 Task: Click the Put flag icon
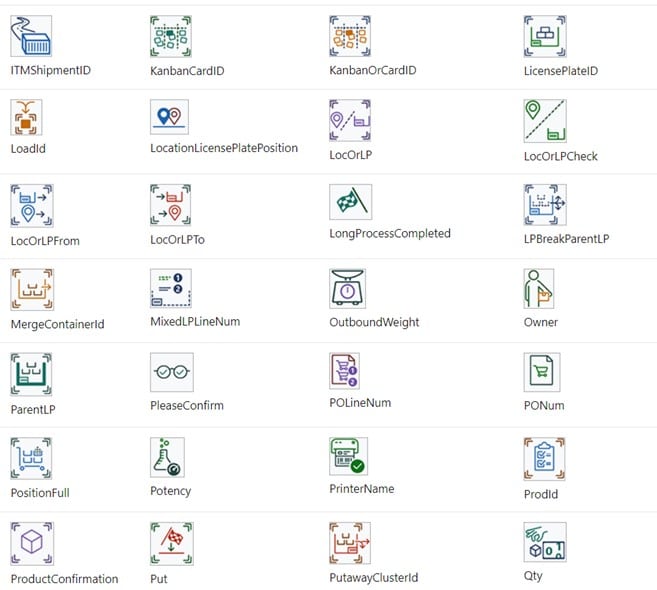tap(172, 543)
